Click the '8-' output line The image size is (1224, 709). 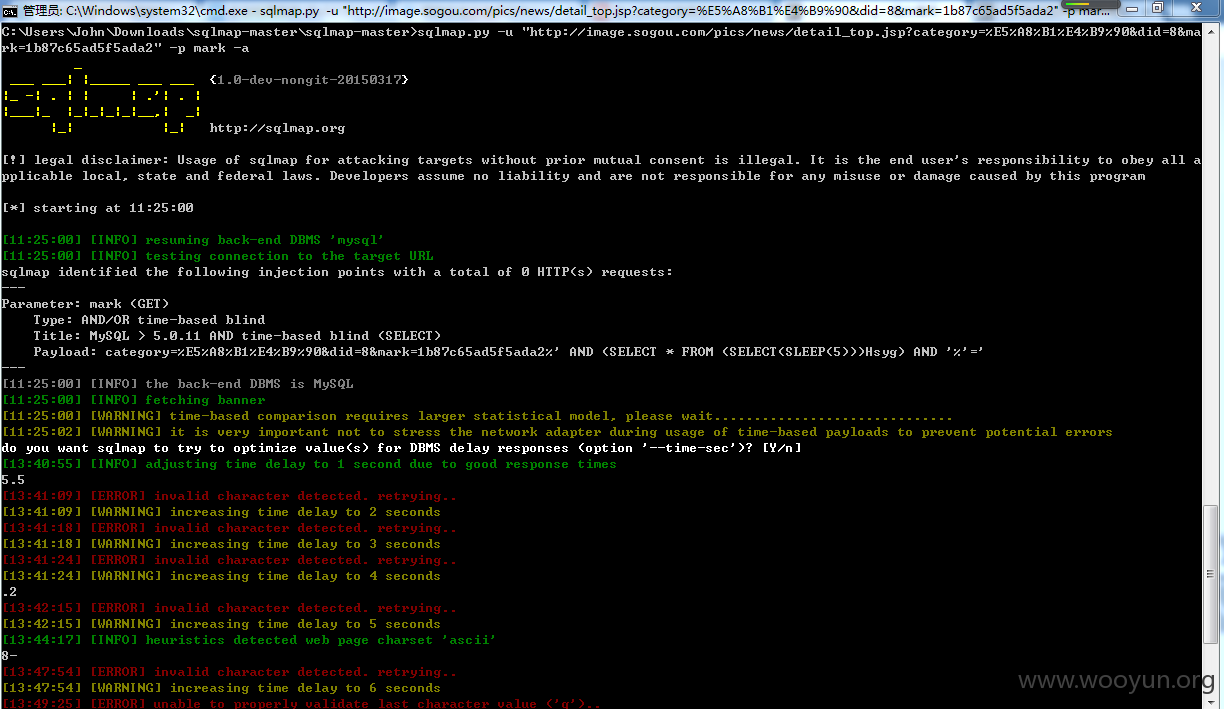(9, 656)
